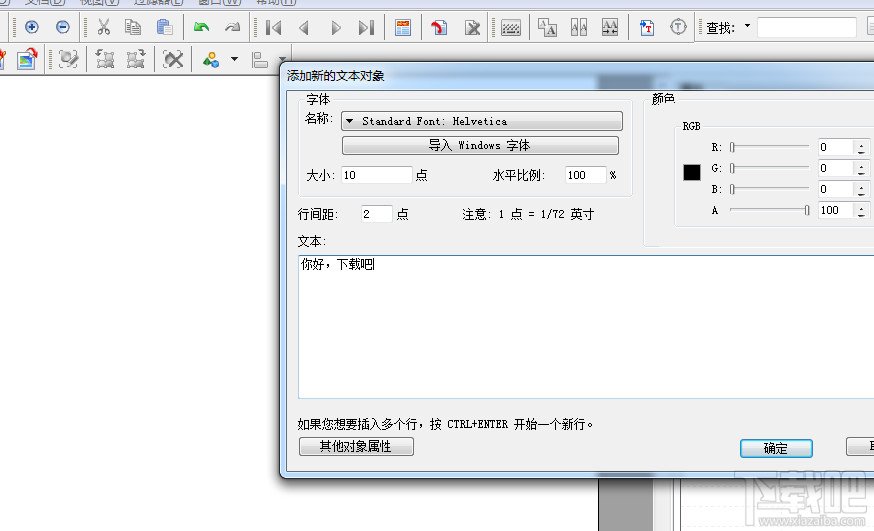
Task: Click the G value field
Action: coord(835,168)
